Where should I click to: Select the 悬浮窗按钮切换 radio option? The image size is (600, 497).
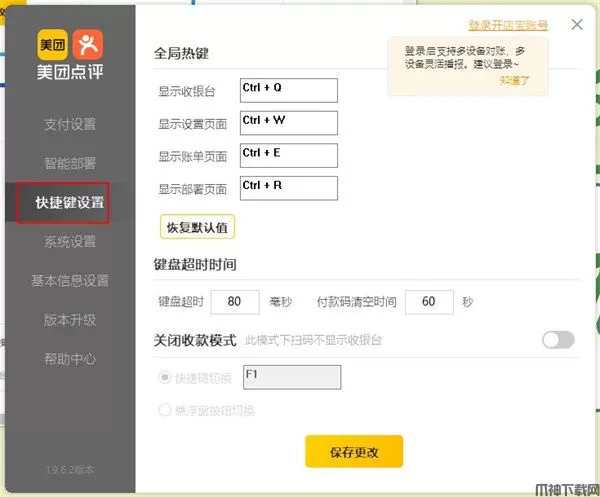166,409
